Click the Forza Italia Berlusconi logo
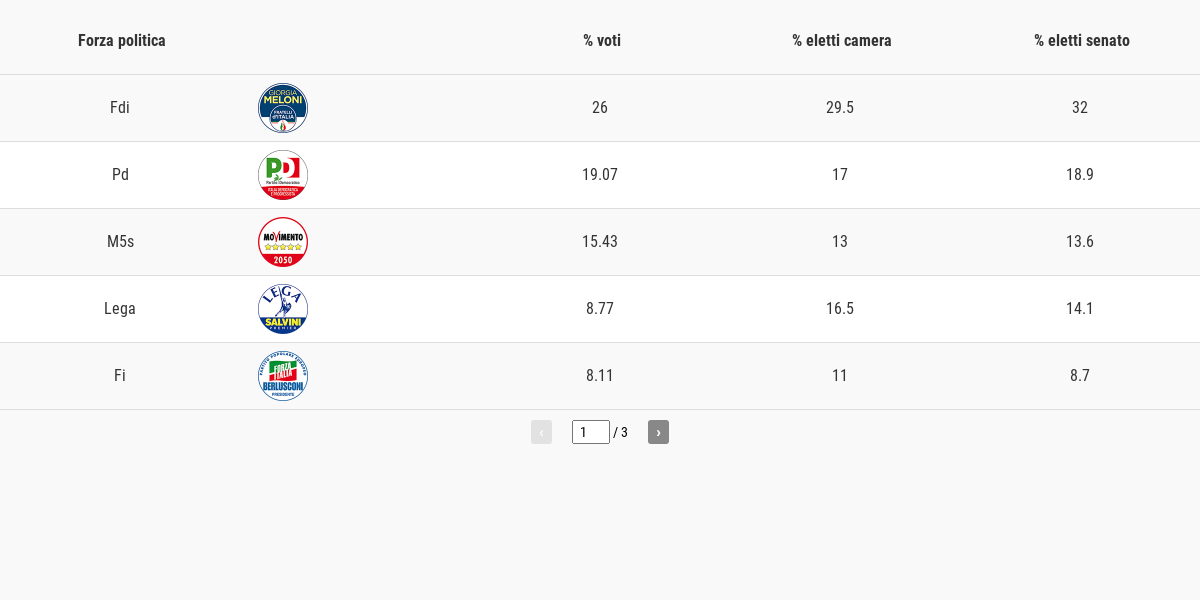The height and width of the screenshot is (600, 1200). click(283, 376)
